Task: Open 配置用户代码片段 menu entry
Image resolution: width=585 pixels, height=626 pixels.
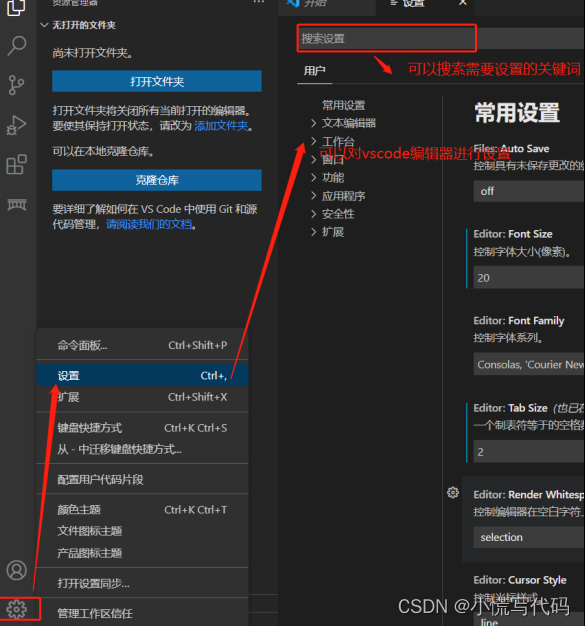Action: [x=142, y=479]
